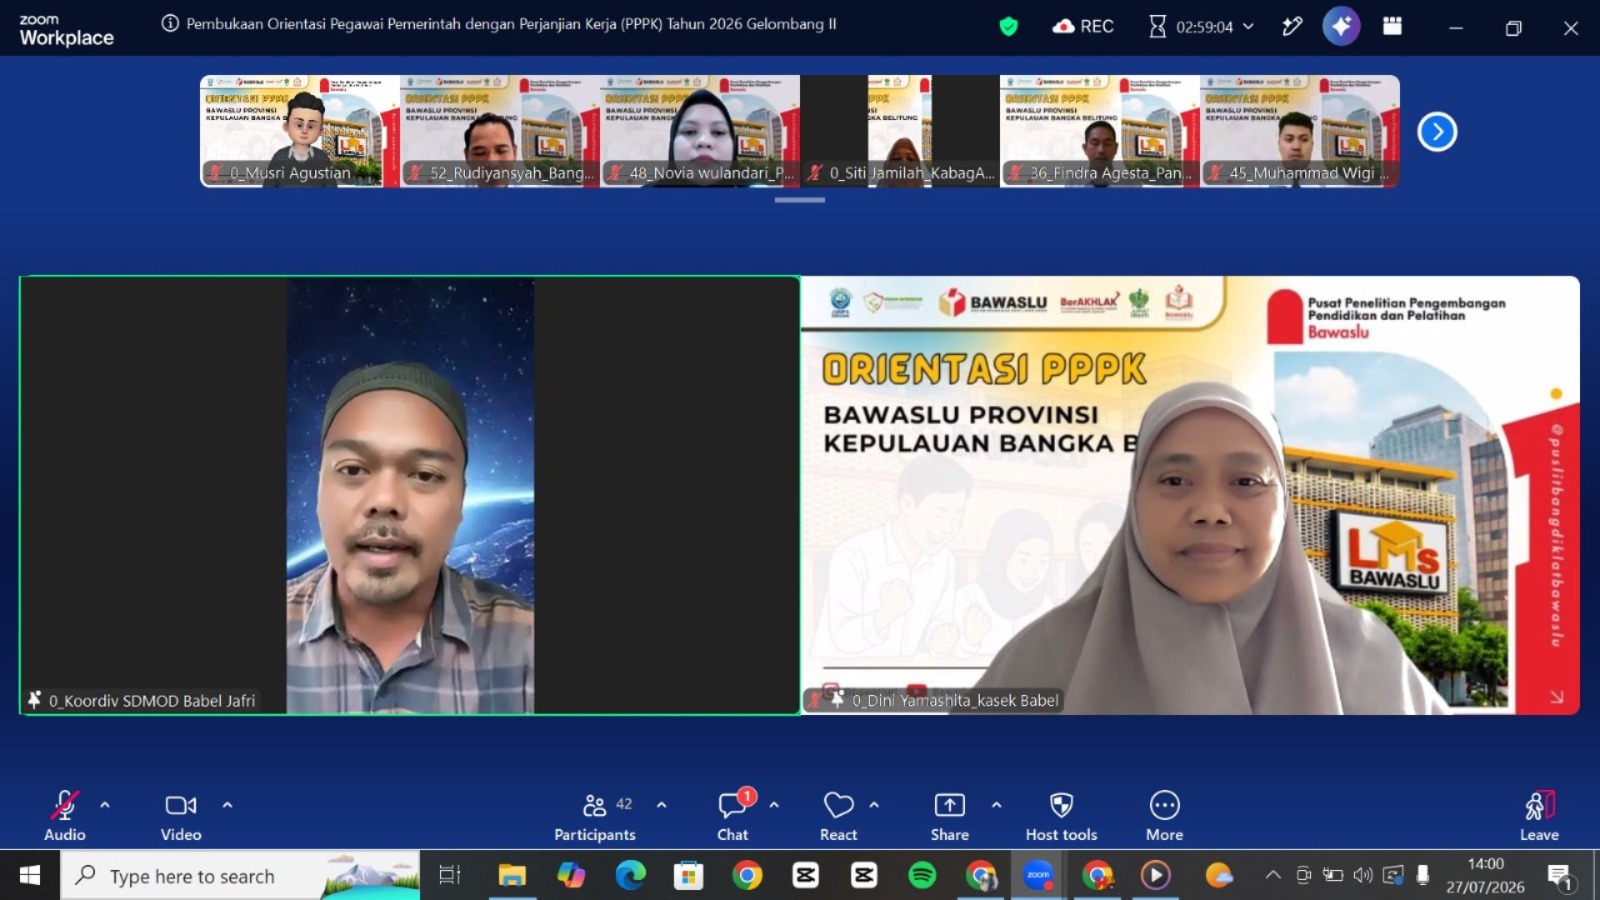Viewport: 1600px width, 900px height.
Task: Start screen Share
Action: coord(950,816)
